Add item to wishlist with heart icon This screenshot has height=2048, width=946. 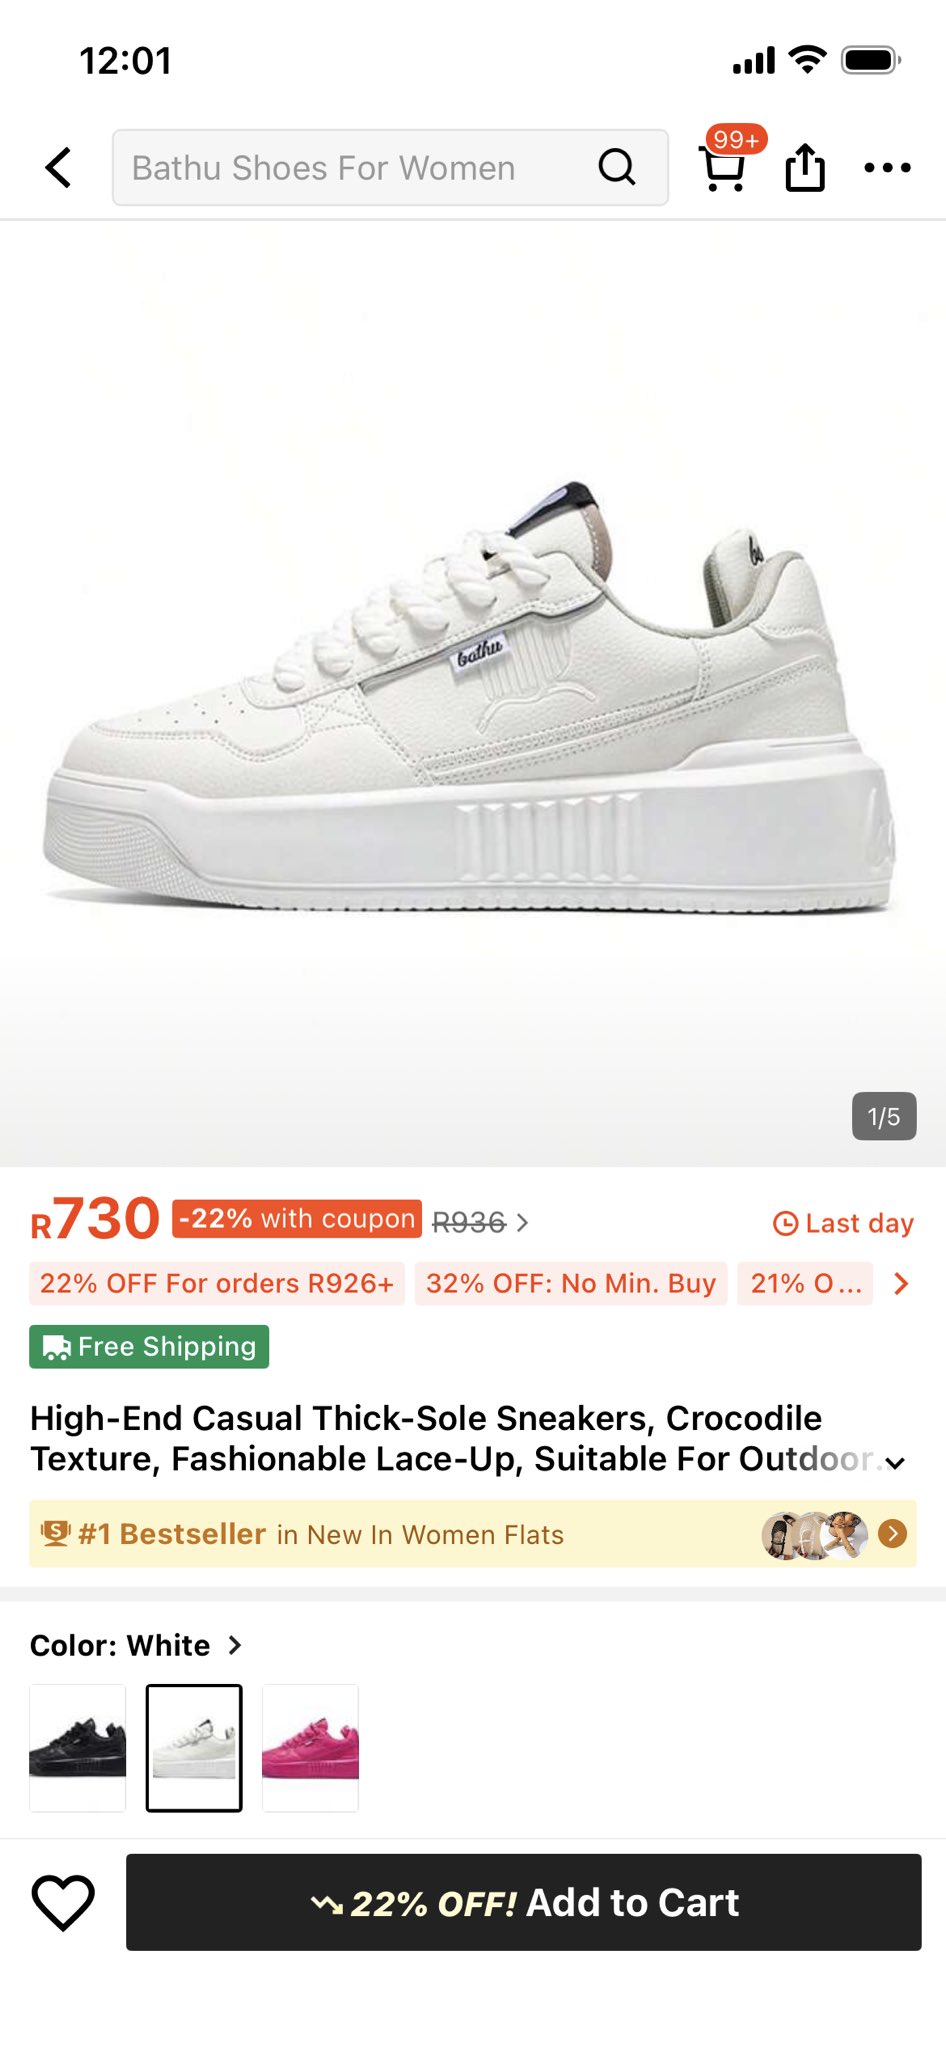[x=63, y=1902]
